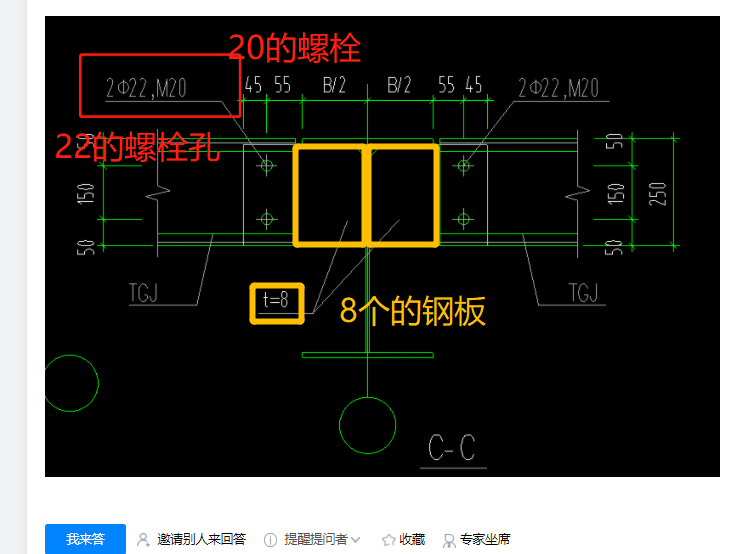Screen dimensions: 737x554
Task: Click the invite person icon
Action: [x=143, y=540]
